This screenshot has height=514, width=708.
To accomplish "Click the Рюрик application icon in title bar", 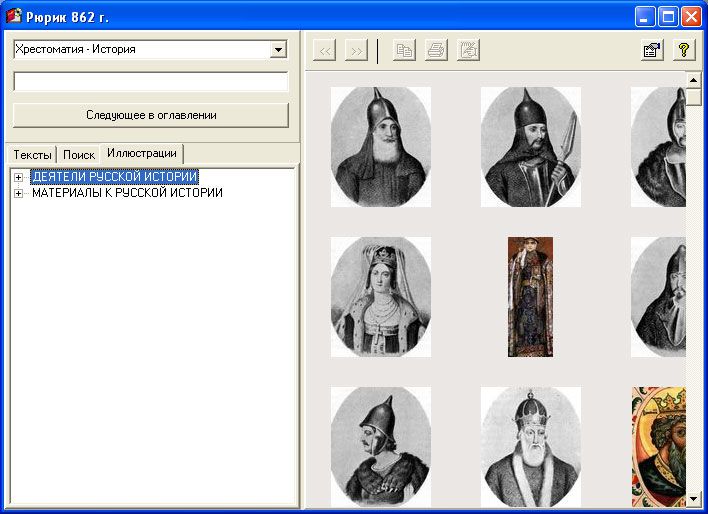I will click(14, 15).
